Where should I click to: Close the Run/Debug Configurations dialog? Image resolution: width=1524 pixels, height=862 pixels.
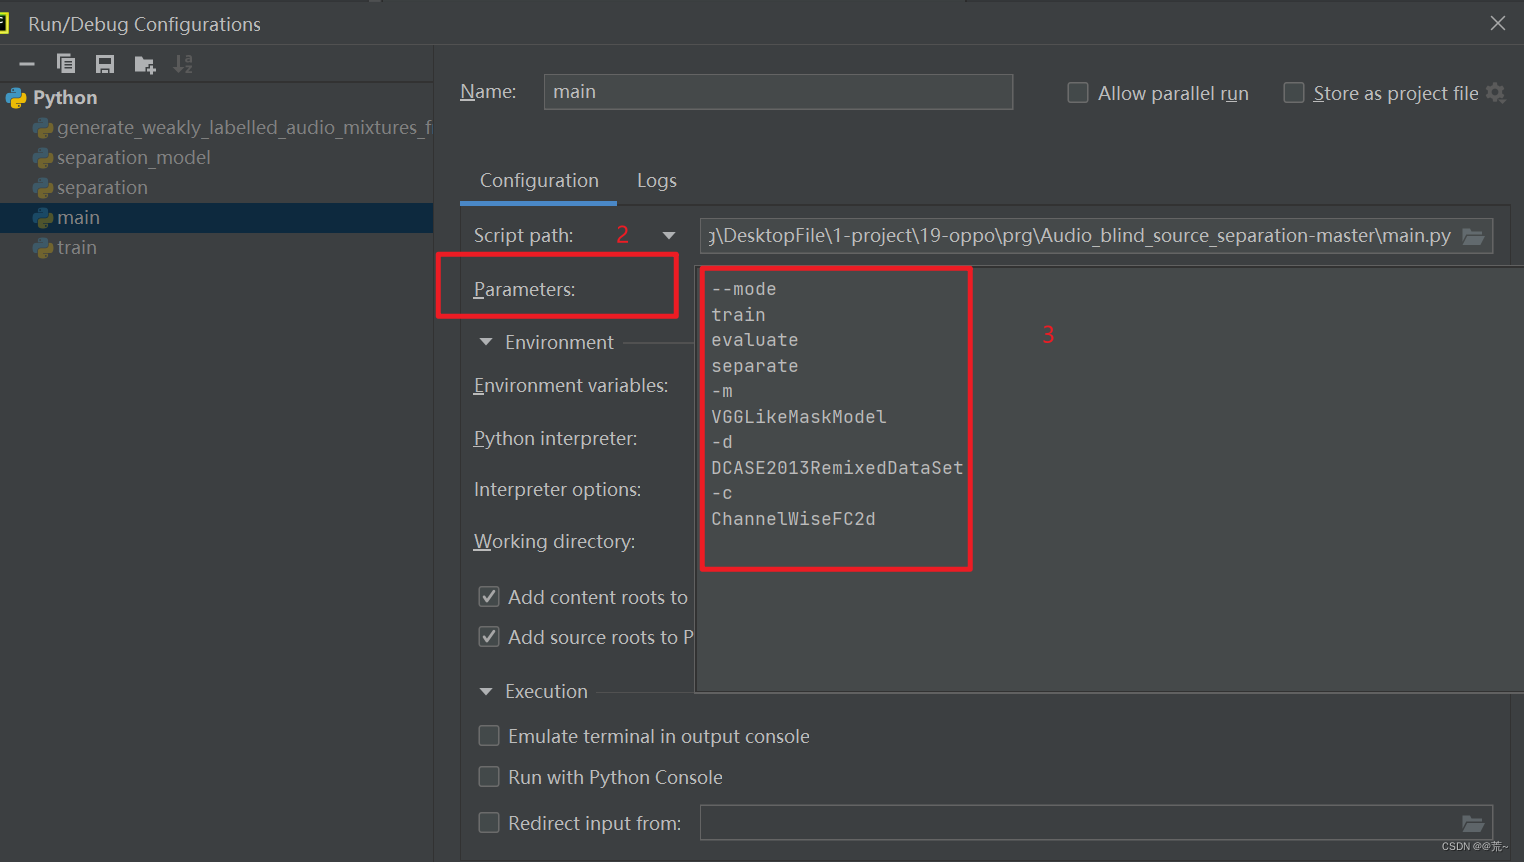1498,23
